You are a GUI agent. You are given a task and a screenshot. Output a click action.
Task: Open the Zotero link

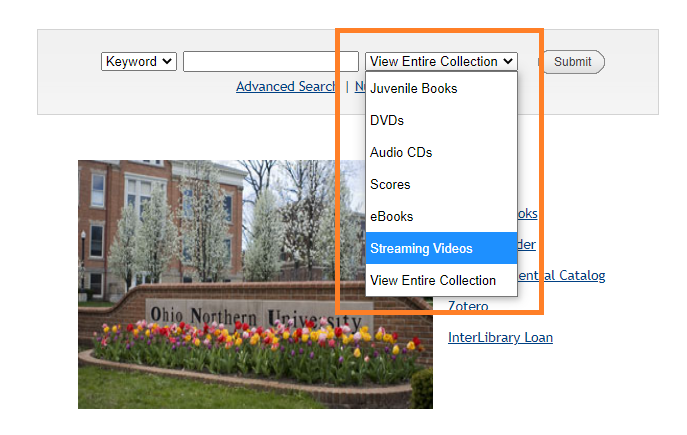(468, 305)
